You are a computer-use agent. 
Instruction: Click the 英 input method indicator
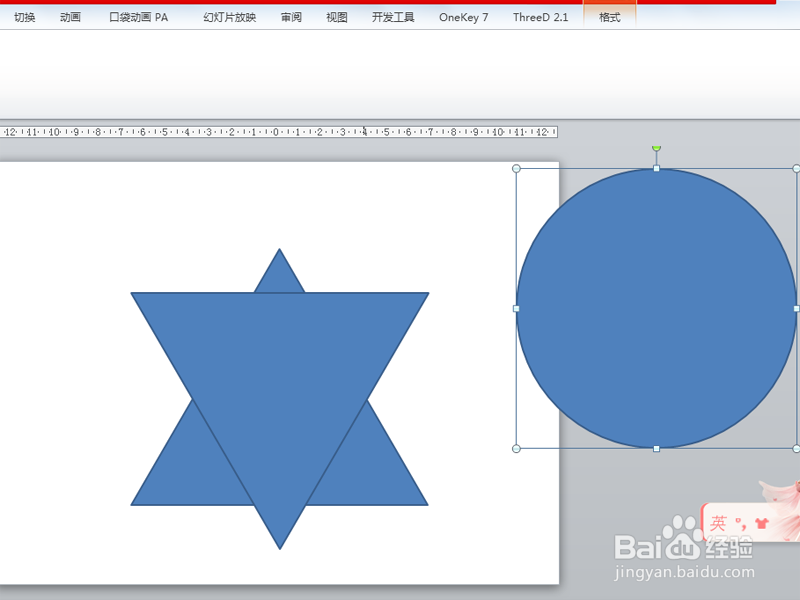point(718,523)
